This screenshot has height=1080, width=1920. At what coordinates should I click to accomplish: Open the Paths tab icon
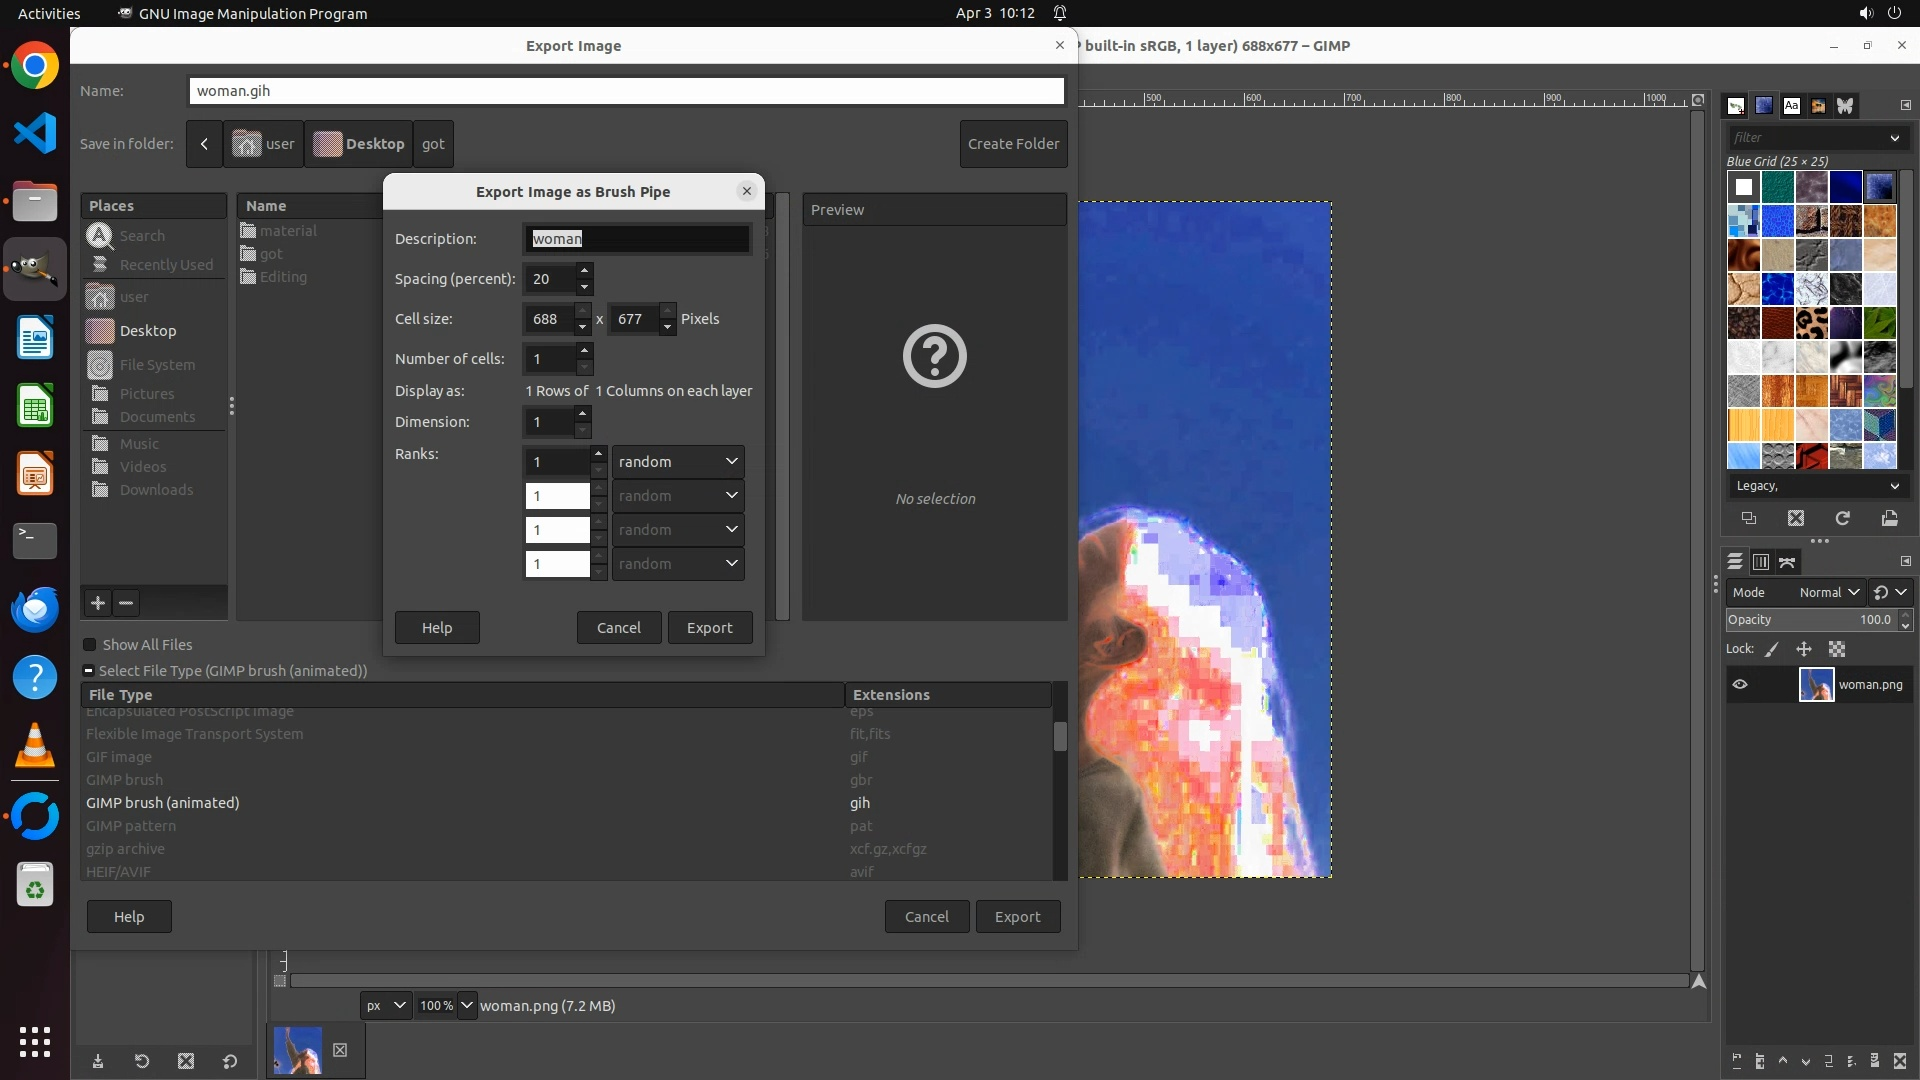point(1787,562)
